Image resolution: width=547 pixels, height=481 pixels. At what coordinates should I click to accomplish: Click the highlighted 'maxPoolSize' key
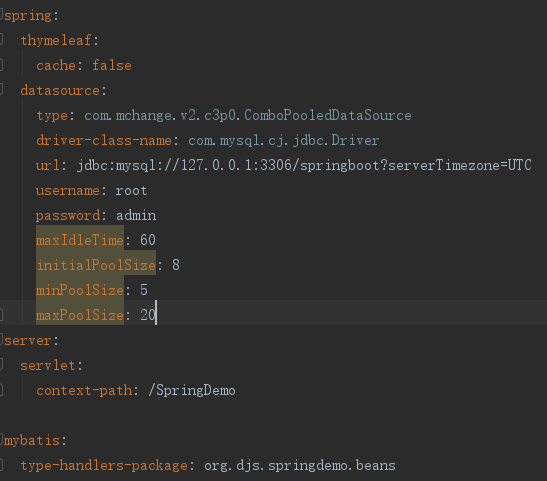(80, 315)
